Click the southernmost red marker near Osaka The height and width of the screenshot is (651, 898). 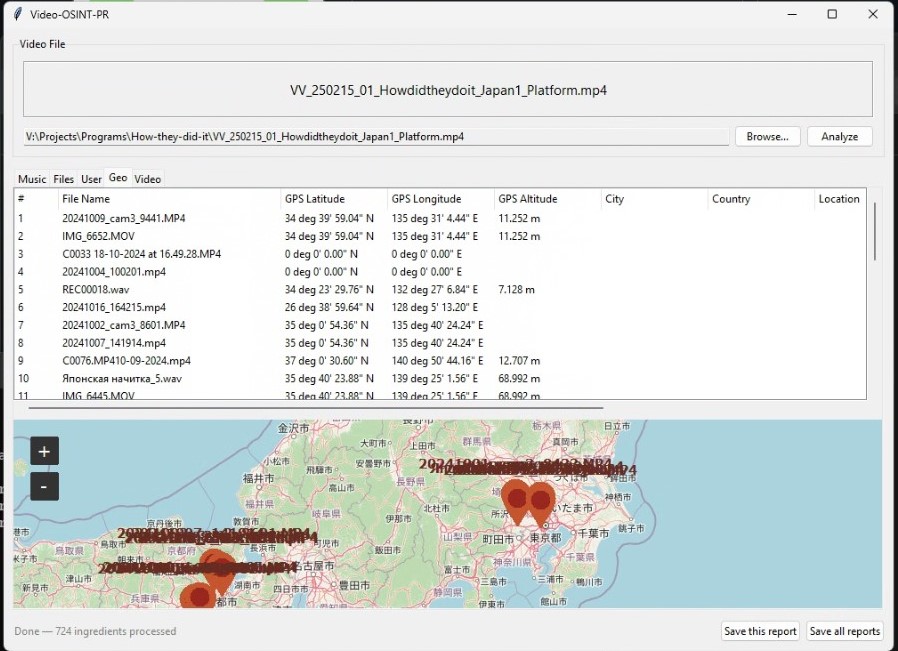[196, 595]
